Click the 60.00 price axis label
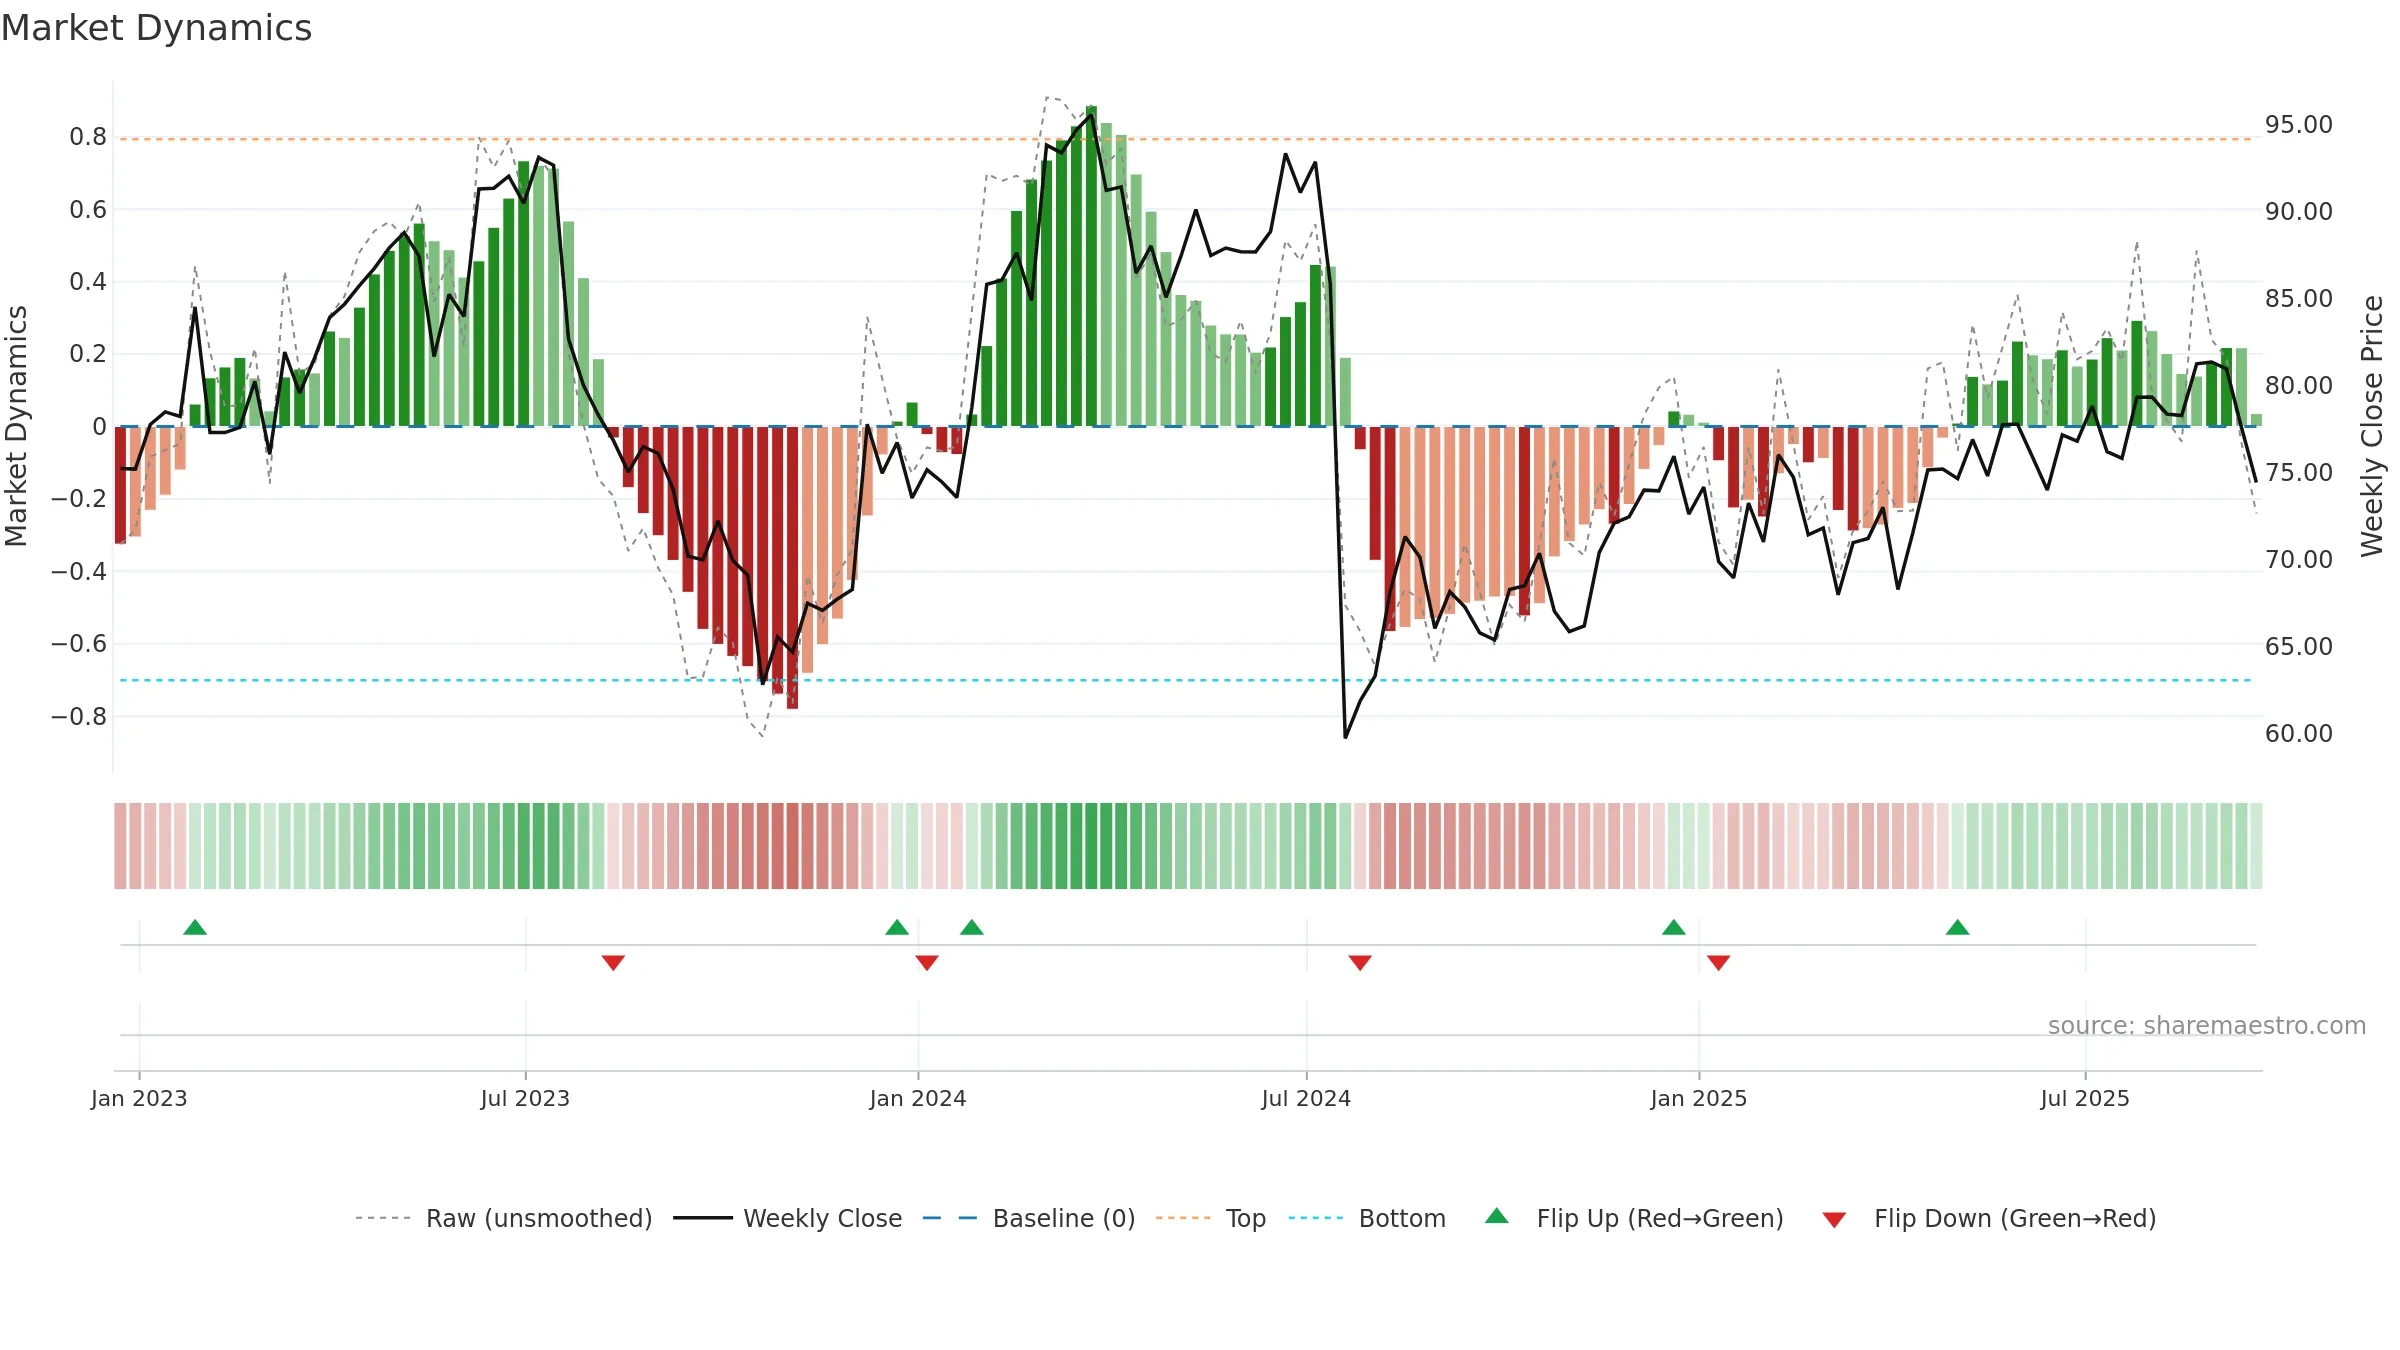 pos(2299,734)
